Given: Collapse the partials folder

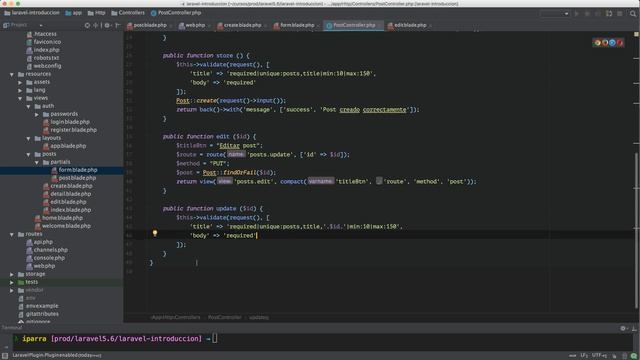Looking at the screenshot, I should tap(37, 162).
